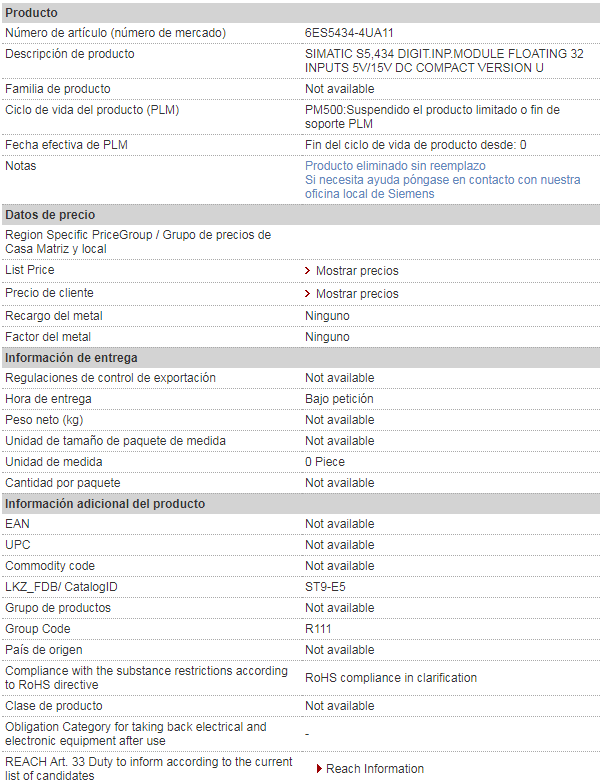600x784 pixels.
Task: Follow the Siemens local office contact link
Action: tap(442, 186)
